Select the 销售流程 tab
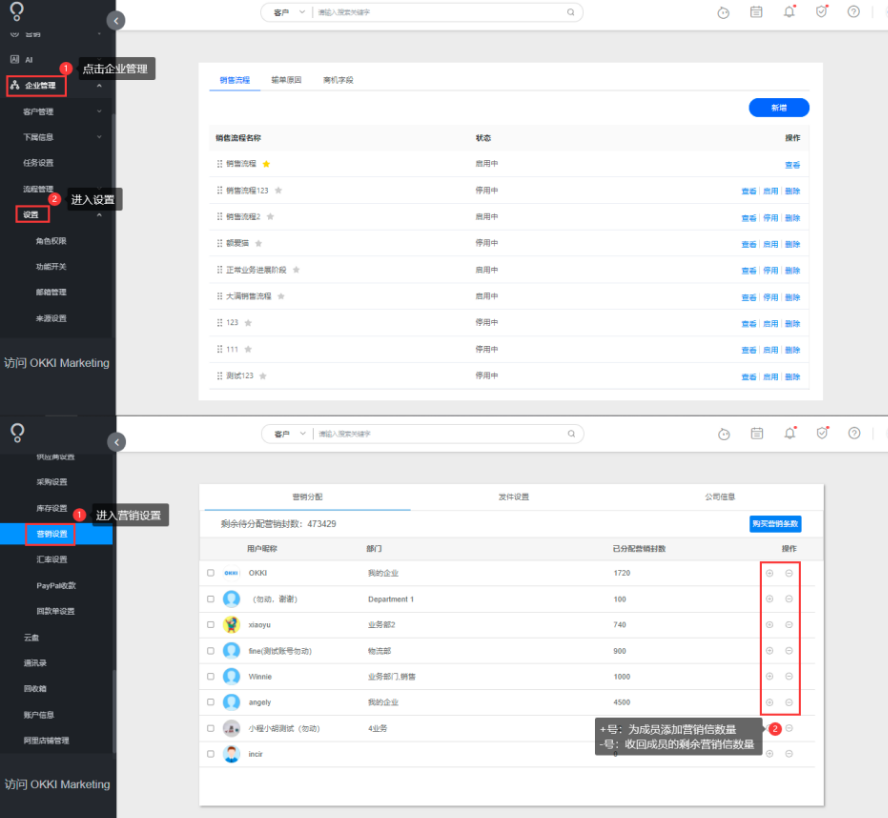 coord(234,80)
